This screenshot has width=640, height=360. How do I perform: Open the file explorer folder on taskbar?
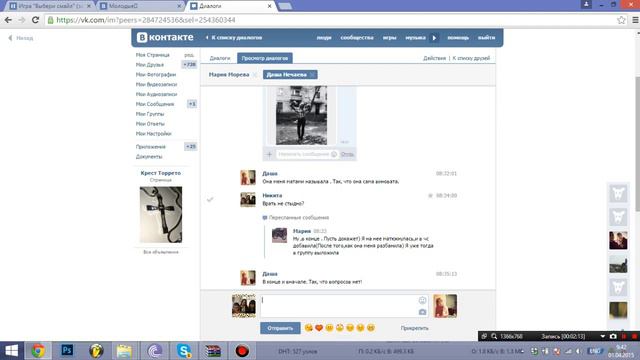124,351
